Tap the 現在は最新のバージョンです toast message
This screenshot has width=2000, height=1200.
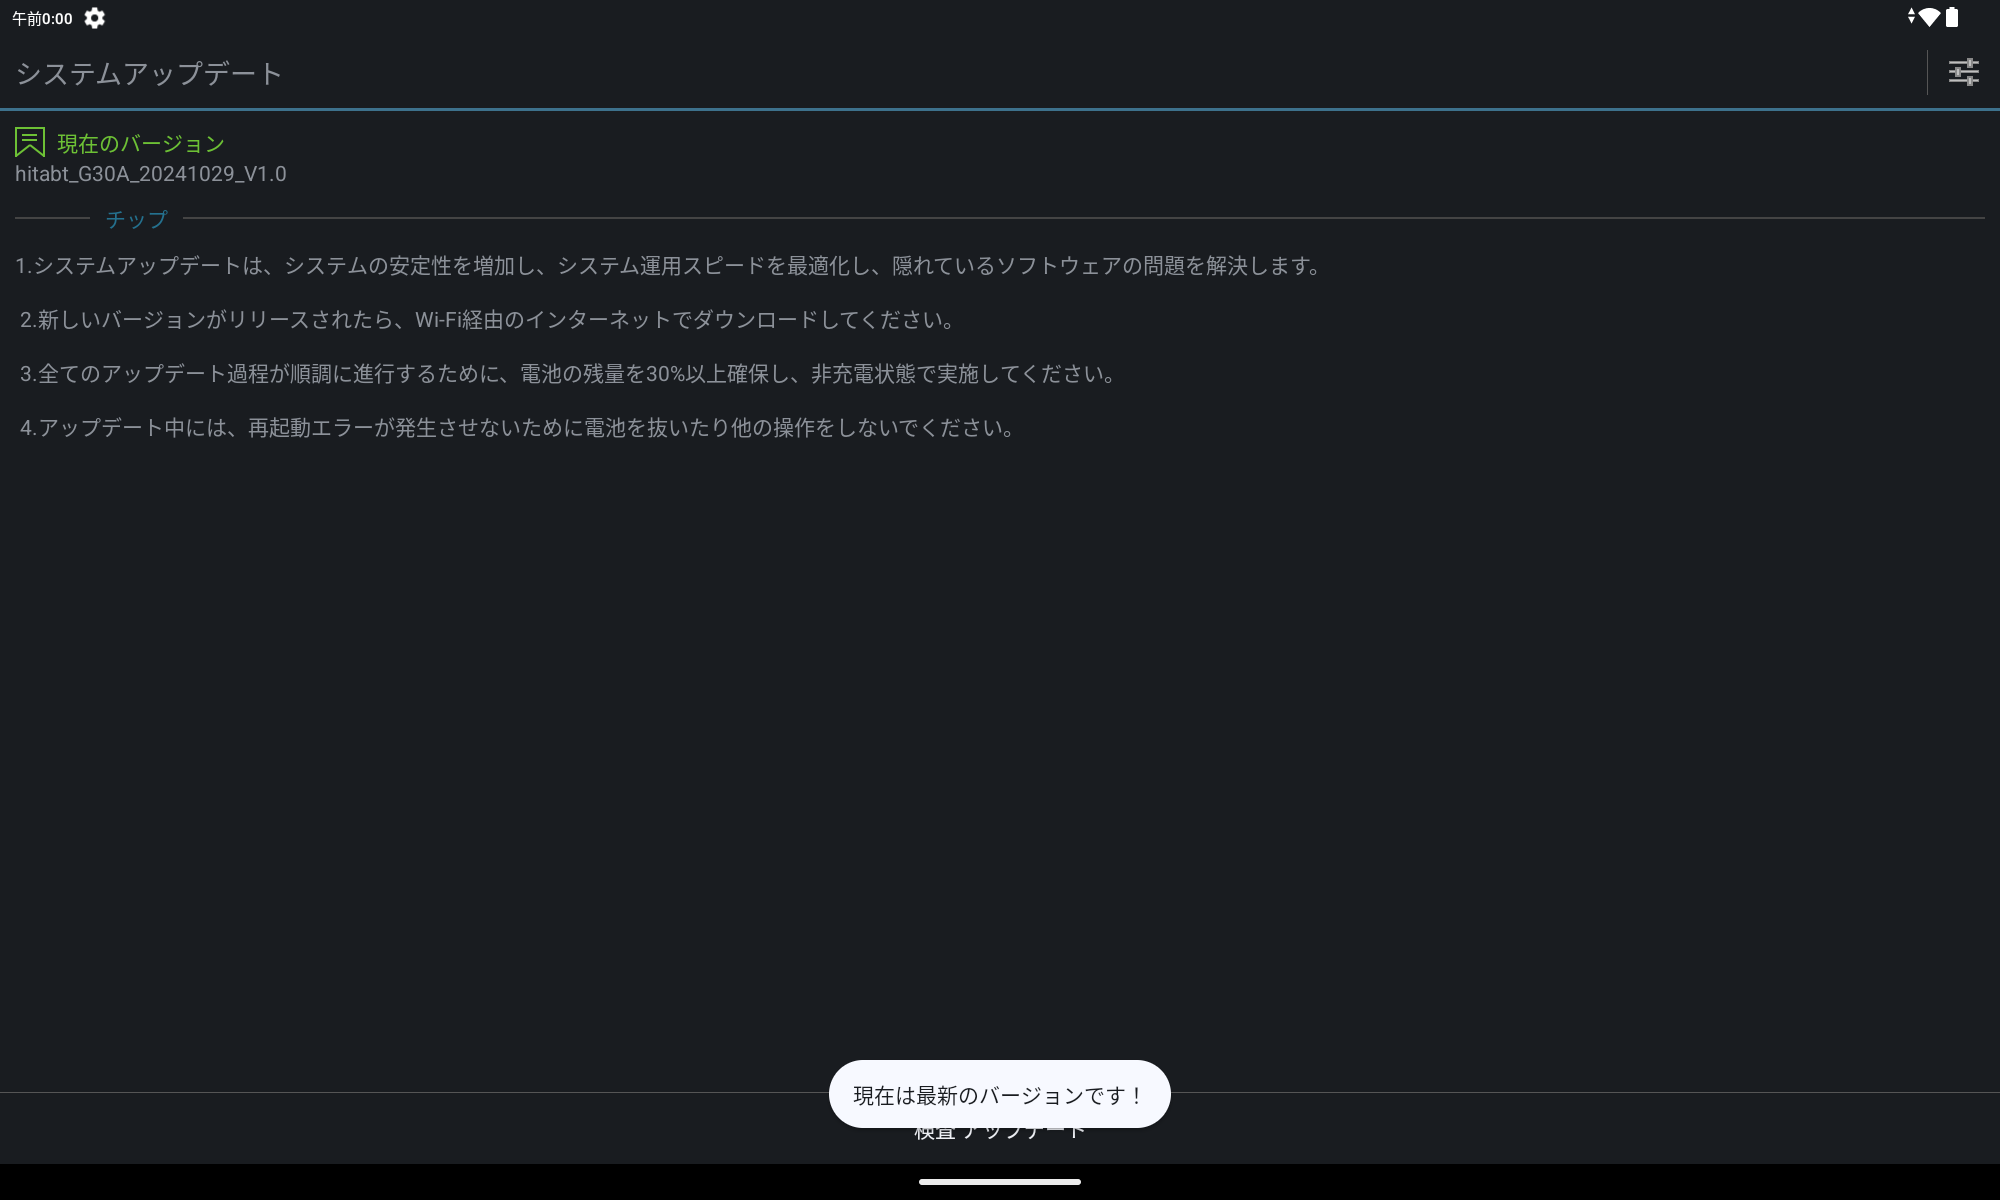999,1095
